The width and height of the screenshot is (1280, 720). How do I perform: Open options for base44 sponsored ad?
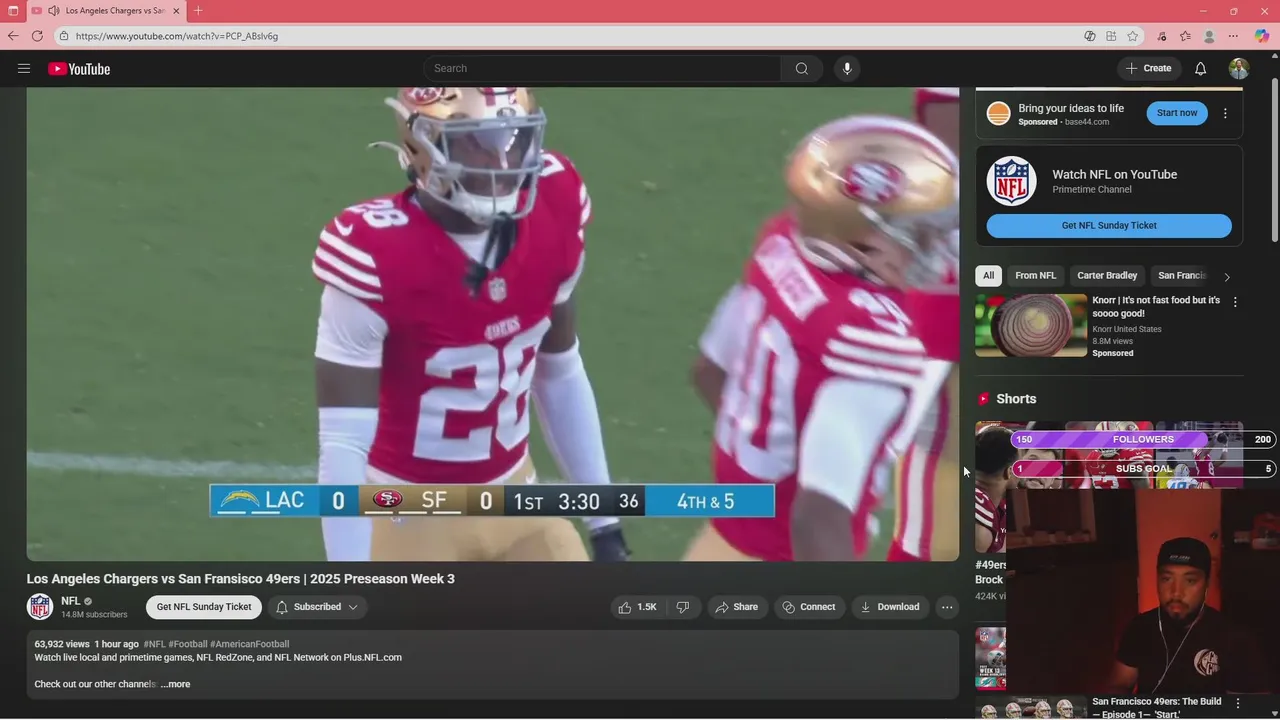point(1226,113)
